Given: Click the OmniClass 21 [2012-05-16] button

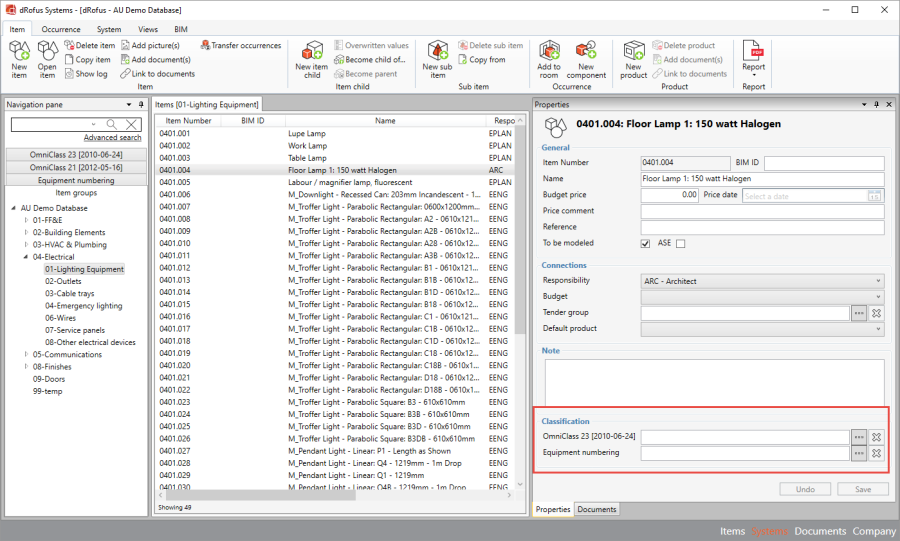Looking at the screenshot, I should [76, 167].
